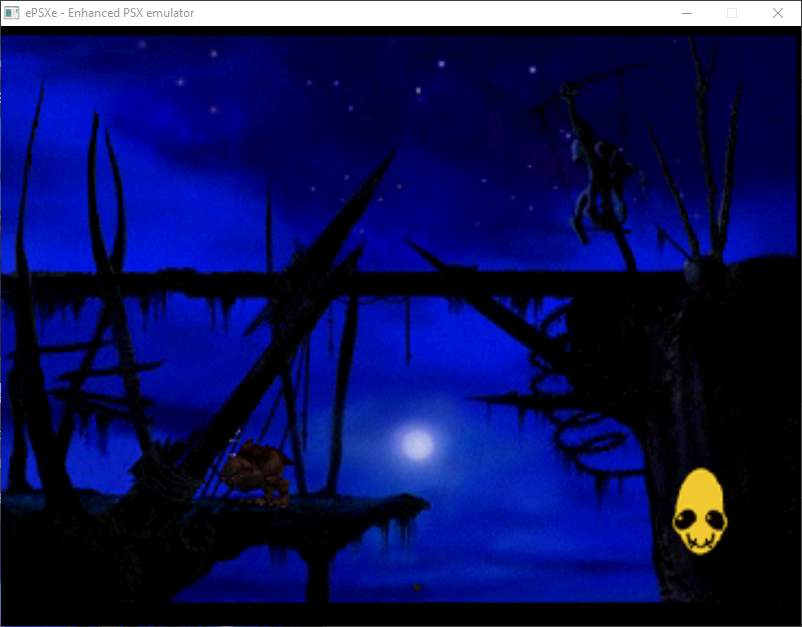The height and width of the screenshot is (627, 802).
Task: Close the ePSXe emulator window
Action: [777, 13]
